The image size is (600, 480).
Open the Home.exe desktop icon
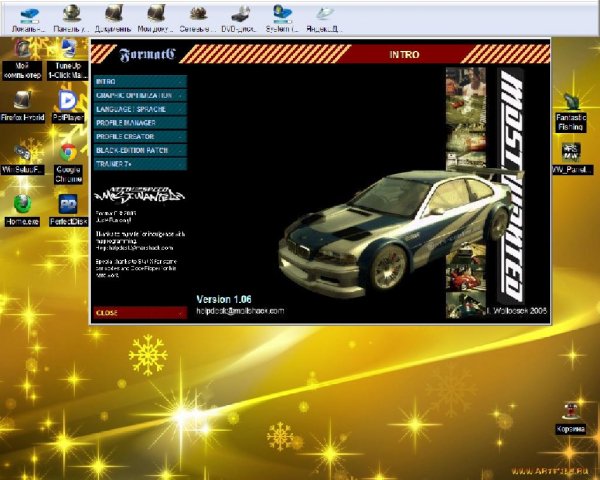coord(22,208)
